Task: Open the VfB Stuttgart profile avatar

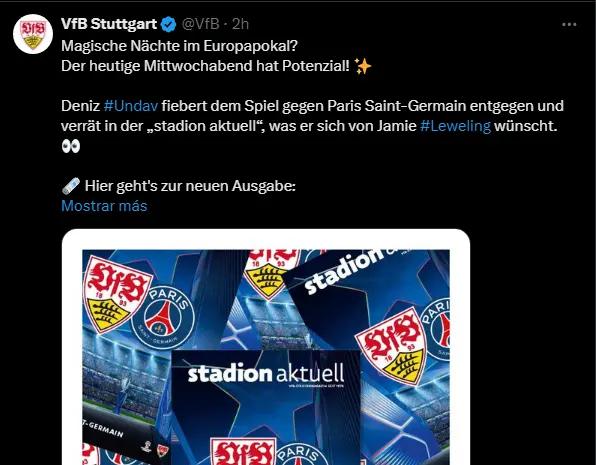Action: point(33,34)
